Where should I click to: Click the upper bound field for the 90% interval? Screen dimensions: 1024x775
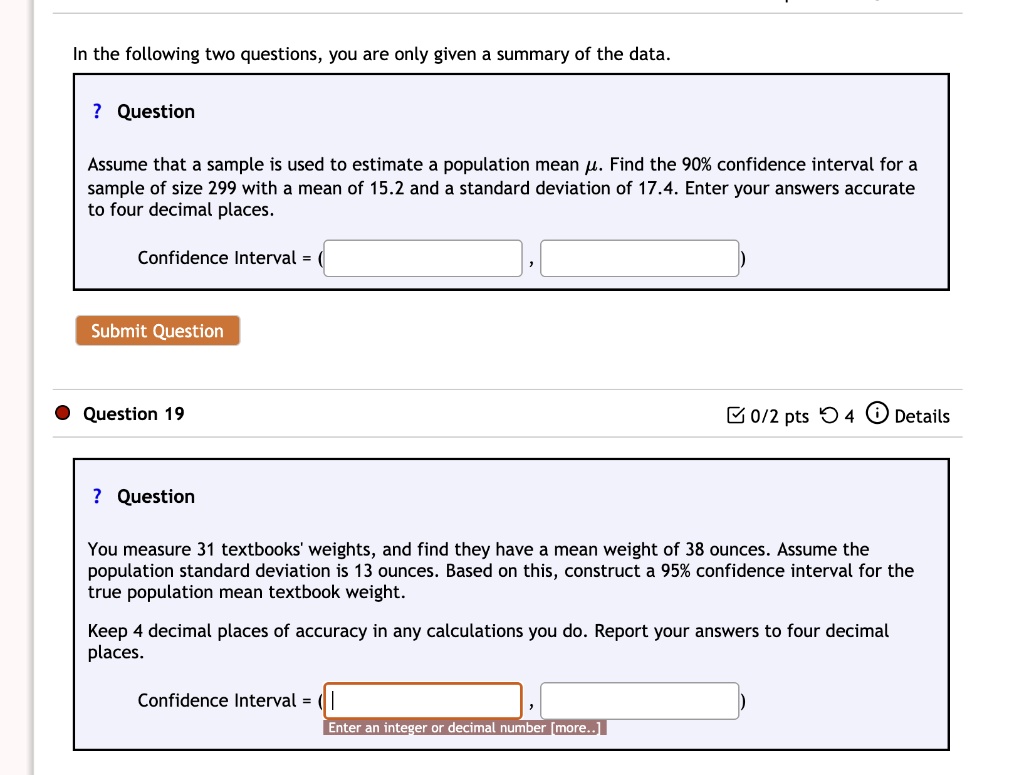click(x=638, y=257)
